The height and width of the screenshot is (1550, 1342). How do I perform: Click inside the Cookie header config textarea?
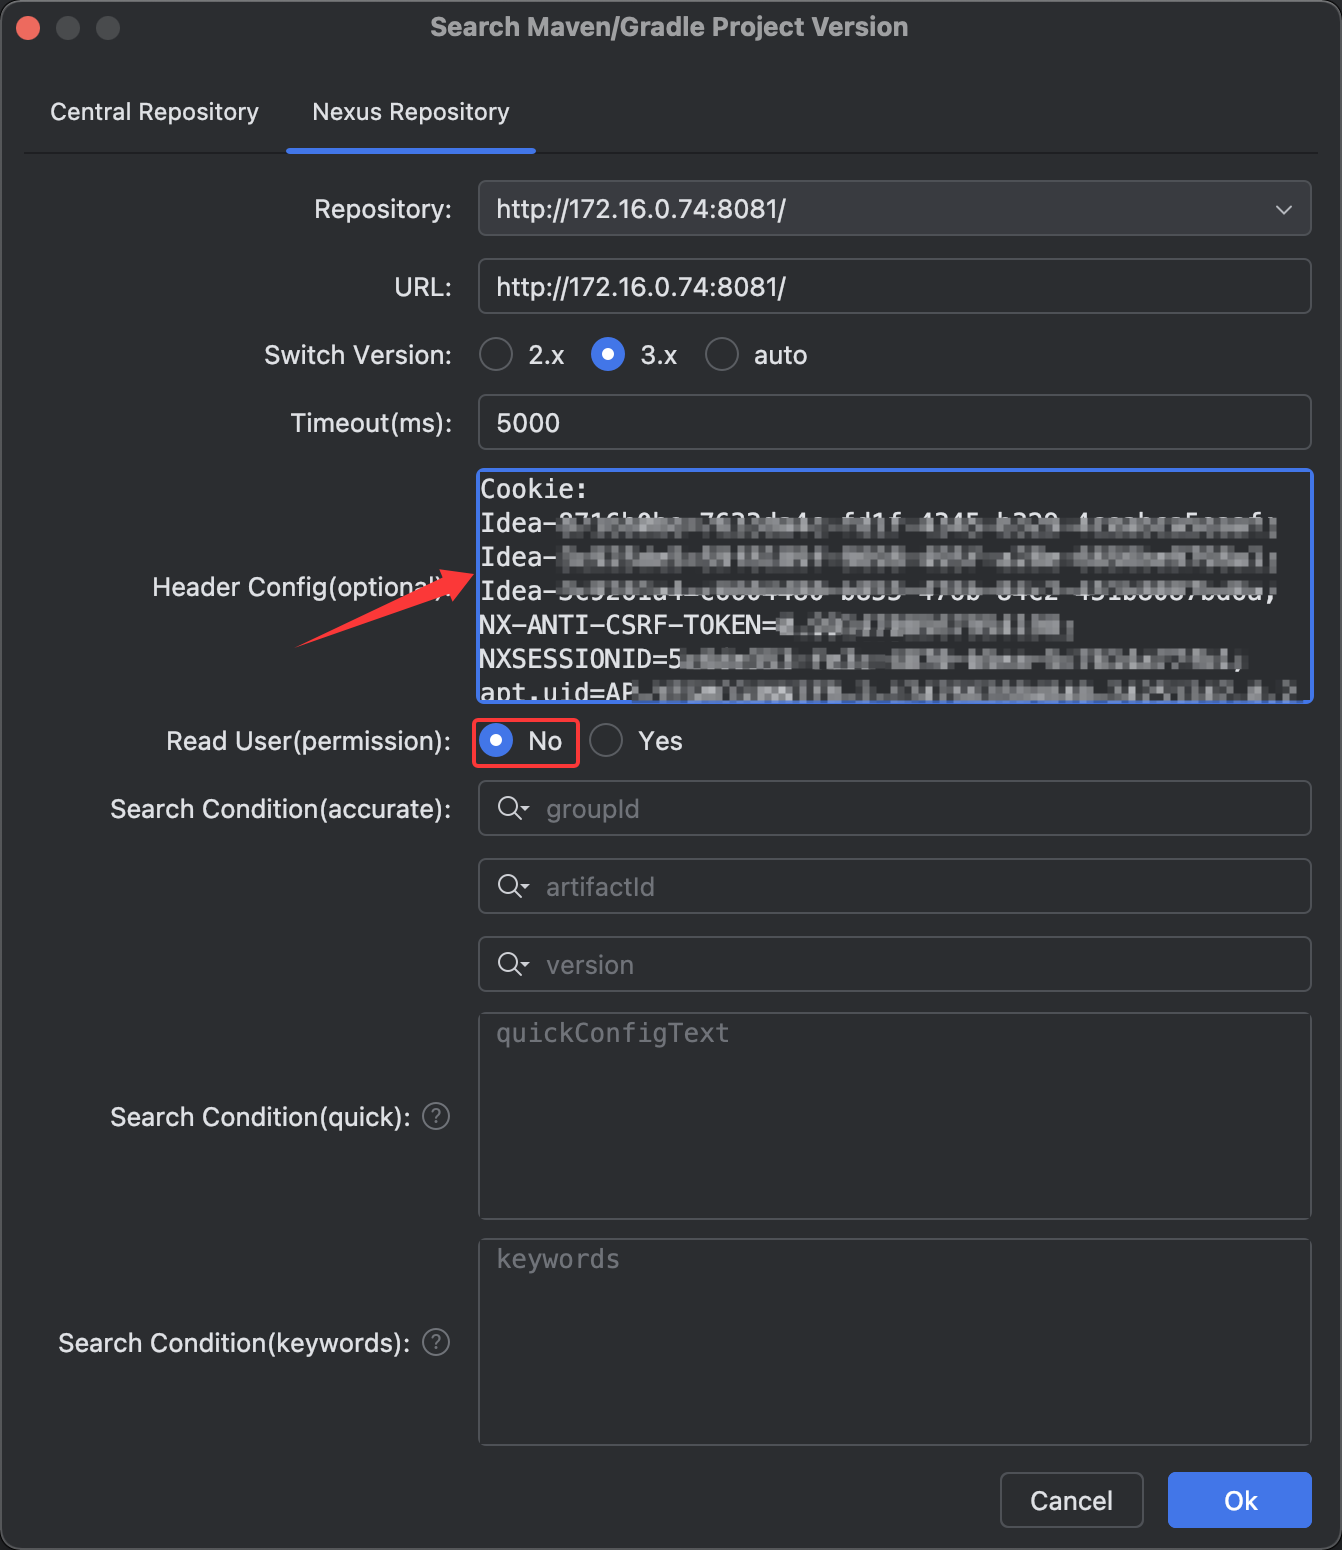[893, 586]
